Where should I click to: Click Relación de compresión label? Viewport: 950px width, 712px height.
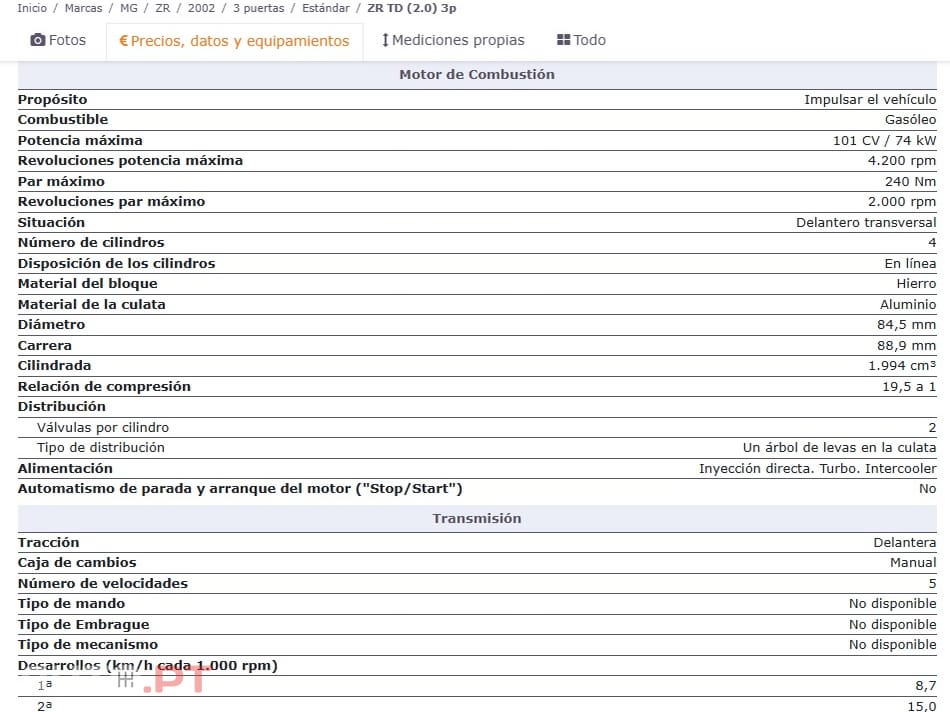104,387
